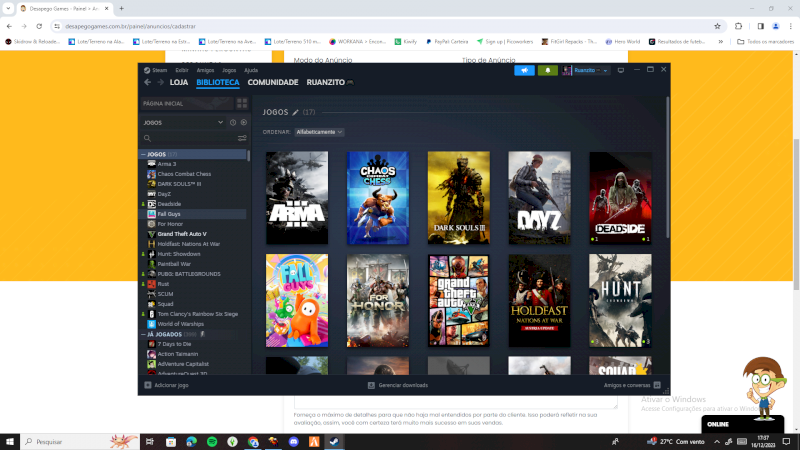Open the green notifications bell
This screenshot has height=450, width=800.
(548, 71)
